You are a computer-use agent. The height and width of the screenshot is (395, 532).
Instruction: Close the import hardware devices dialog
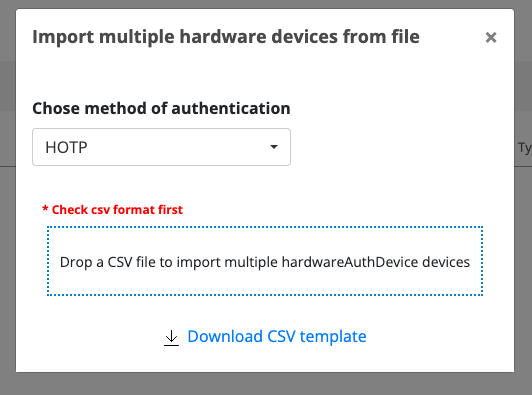tap(491, 37)
